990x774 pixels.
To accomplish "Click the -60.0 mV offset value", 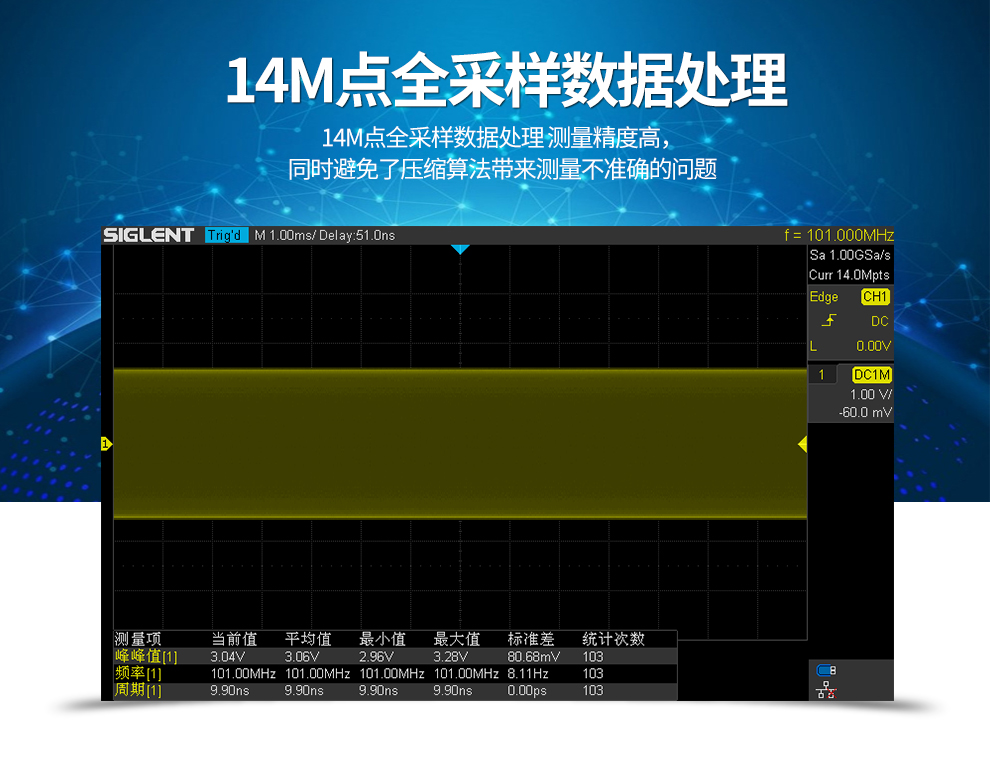I will (866, 412).
